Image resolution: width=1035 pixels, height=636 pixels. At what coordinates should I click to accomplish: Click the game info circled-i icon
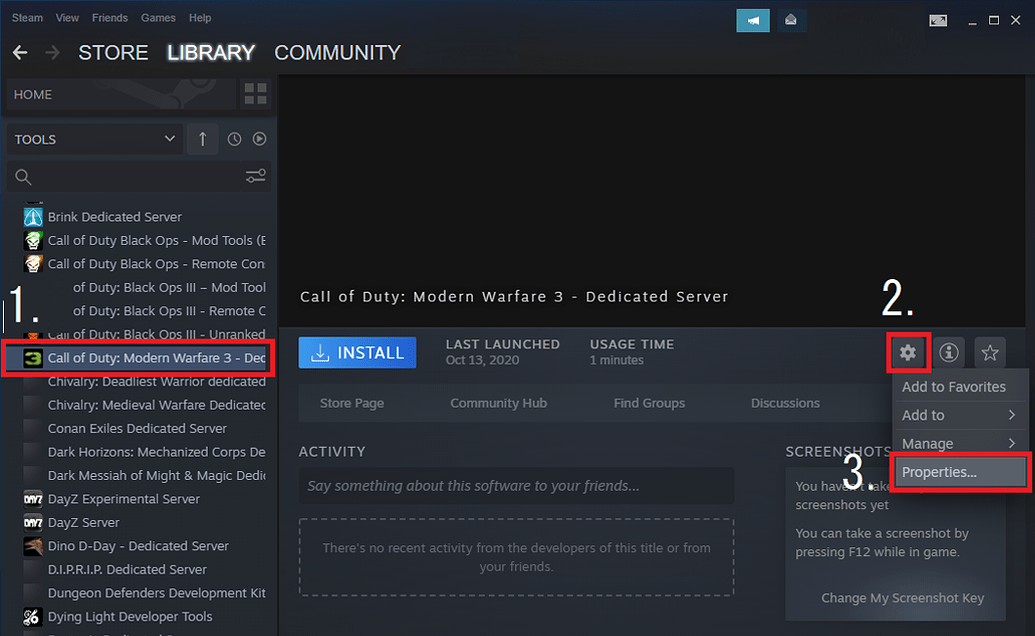(948, 352)
